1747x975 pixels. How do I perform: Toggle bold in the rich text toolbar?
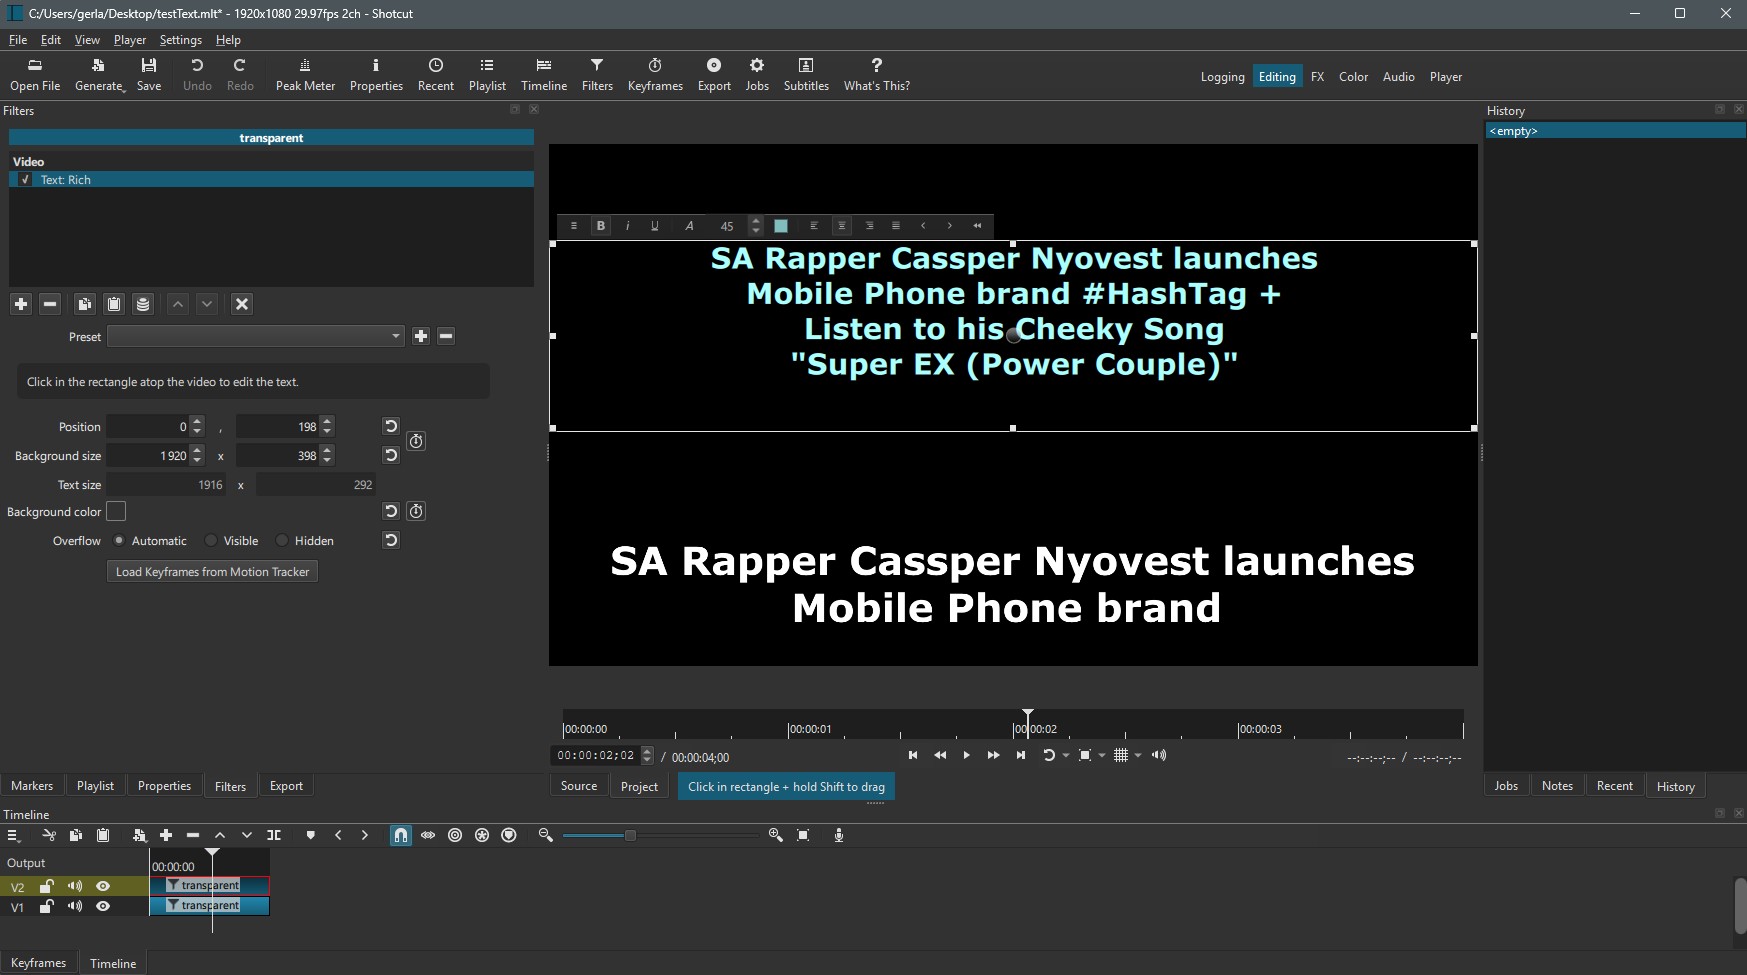coord(601,226)
